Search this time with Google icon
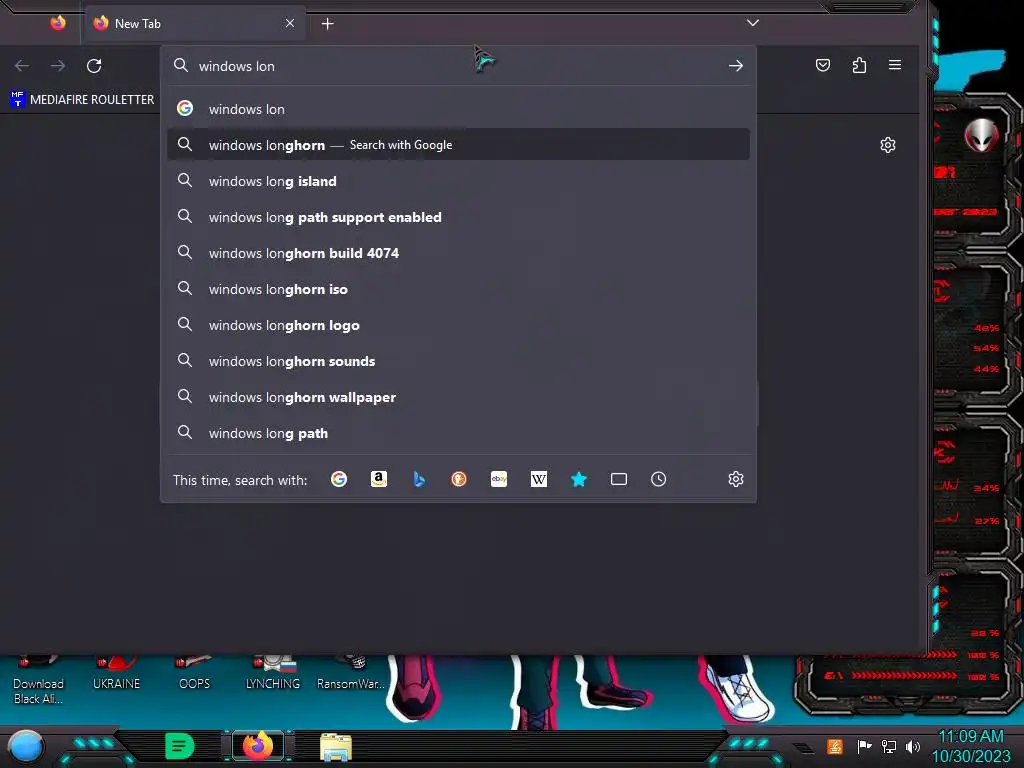 pos(339,479)
